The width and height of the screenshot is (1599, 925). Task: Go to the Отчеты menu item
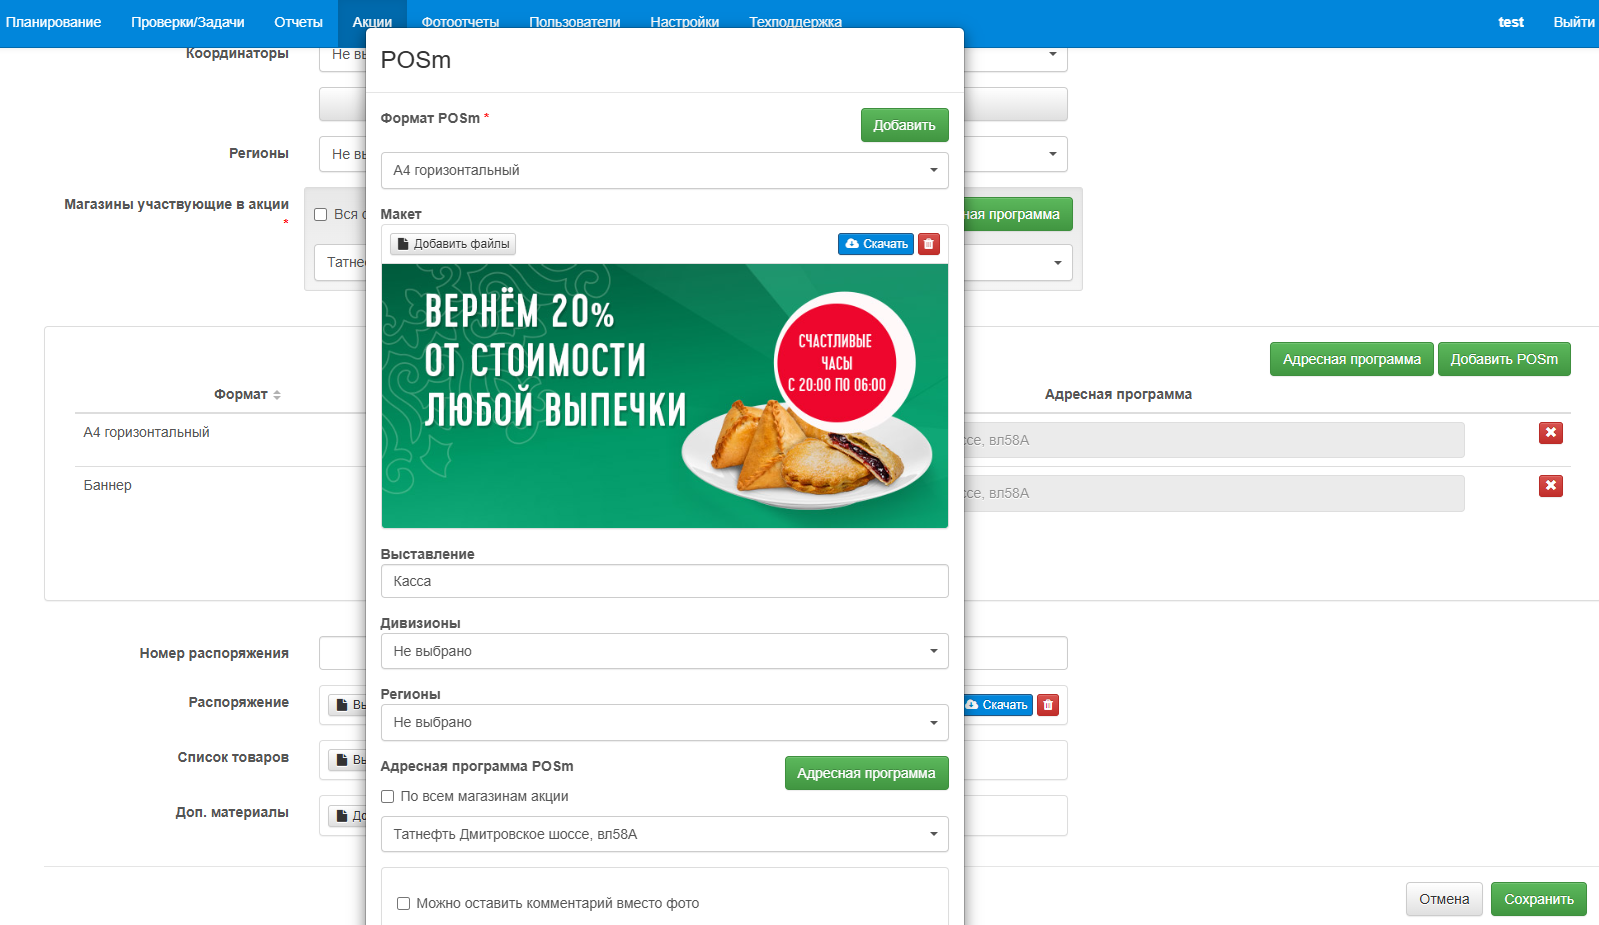[x=298, y=22]
